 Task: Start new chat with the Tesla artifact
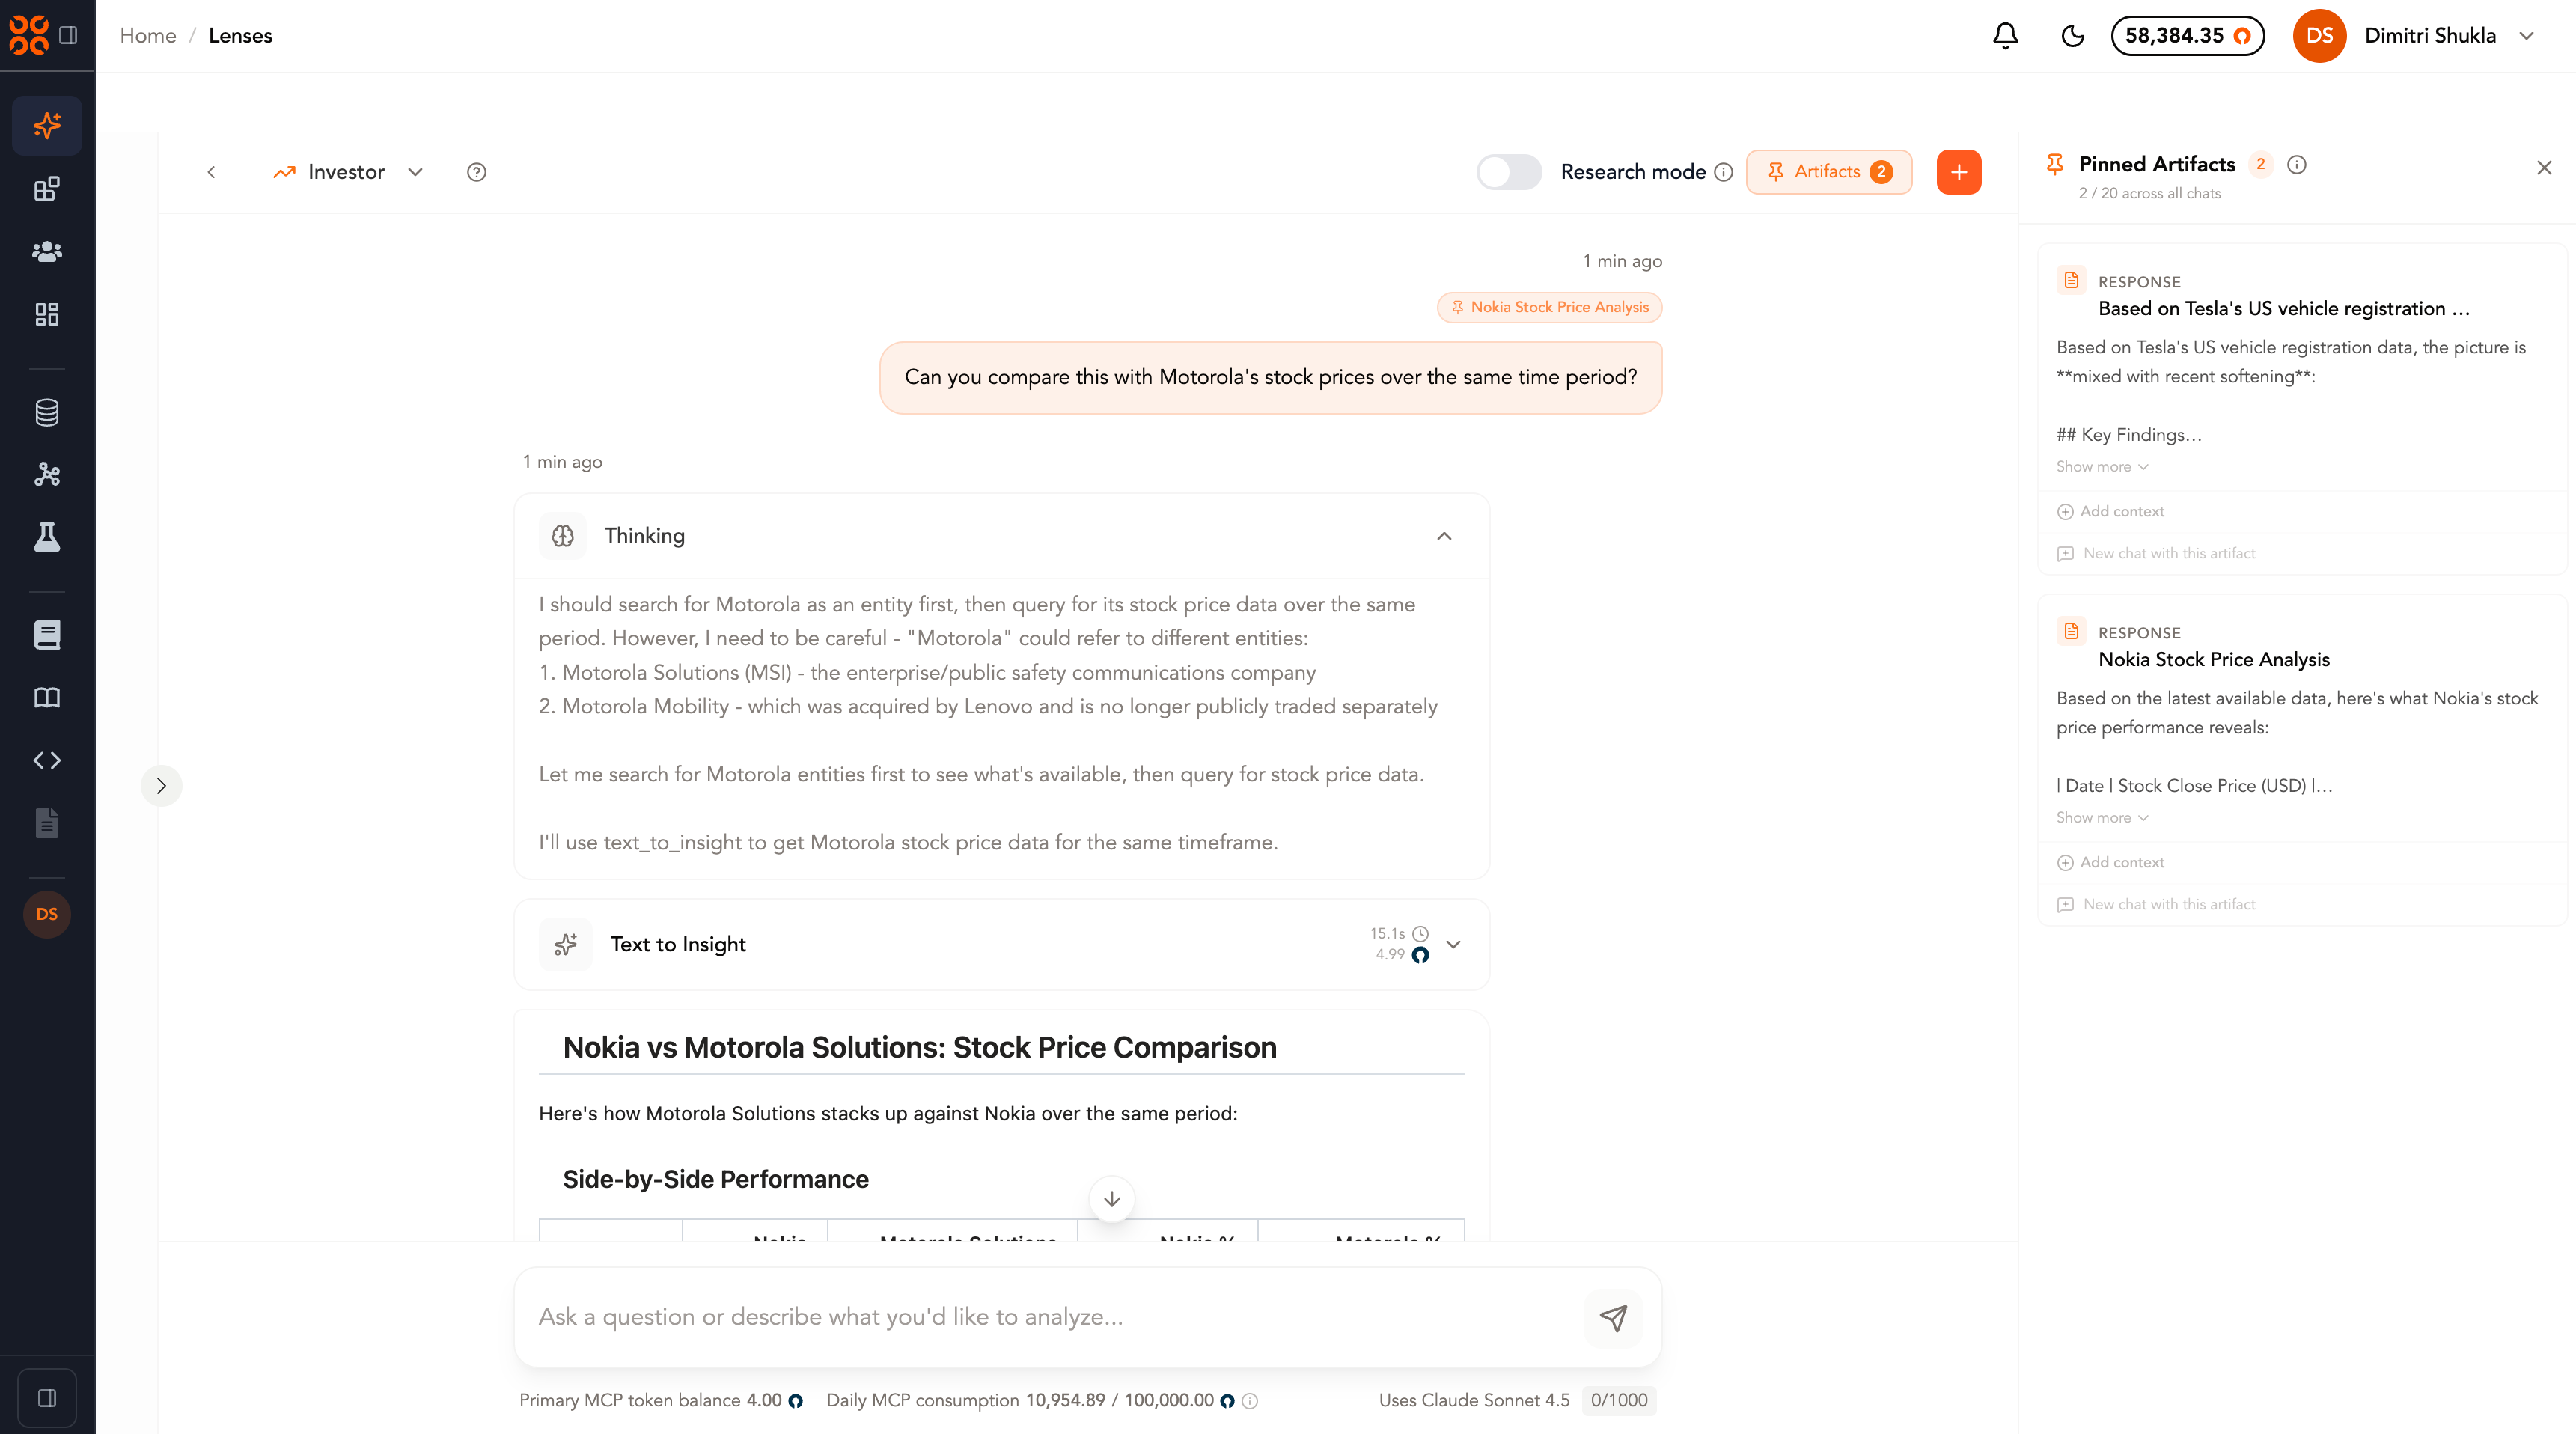(2156, 554)
